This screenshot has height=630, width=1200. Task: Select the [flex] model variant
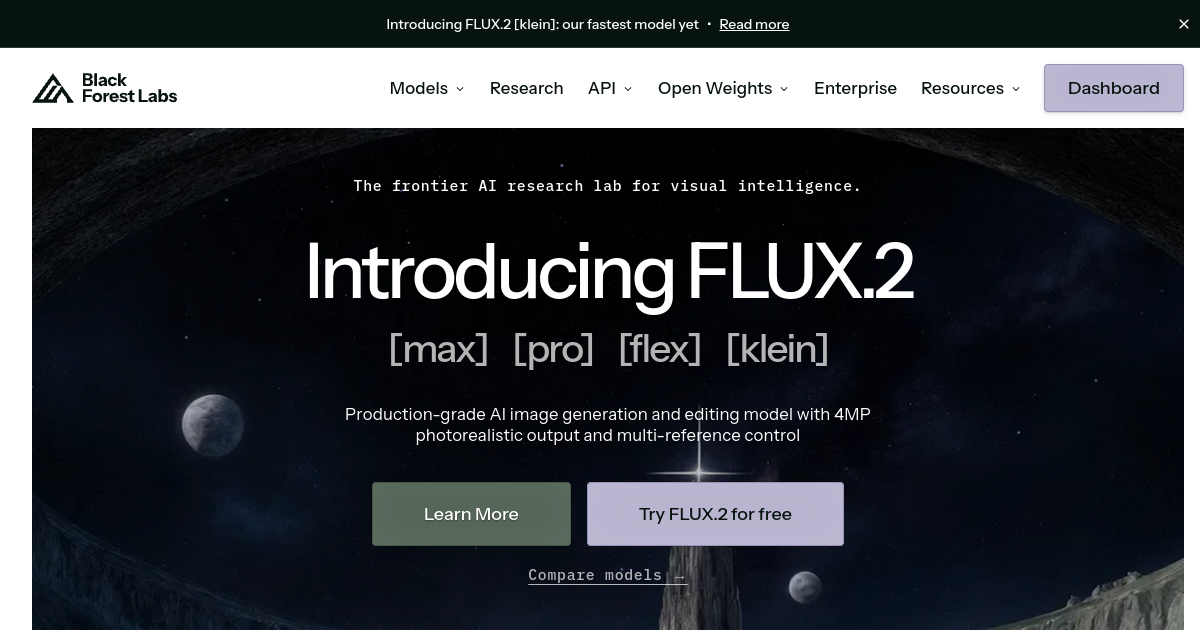point(659,349)
